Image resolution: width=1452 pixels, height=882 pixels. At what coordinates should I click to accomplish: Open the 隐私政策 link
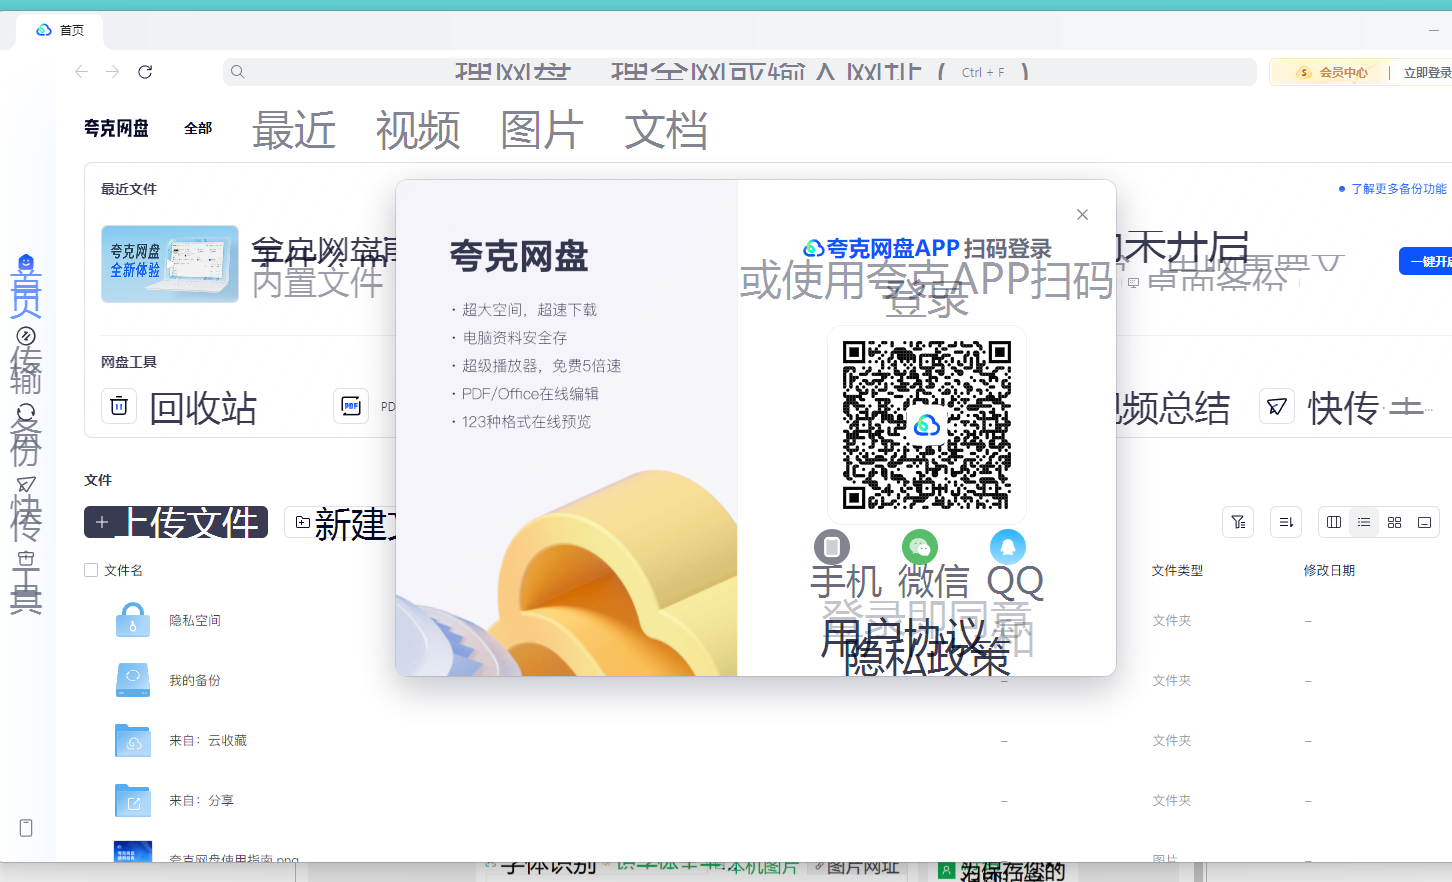point(926,657)
